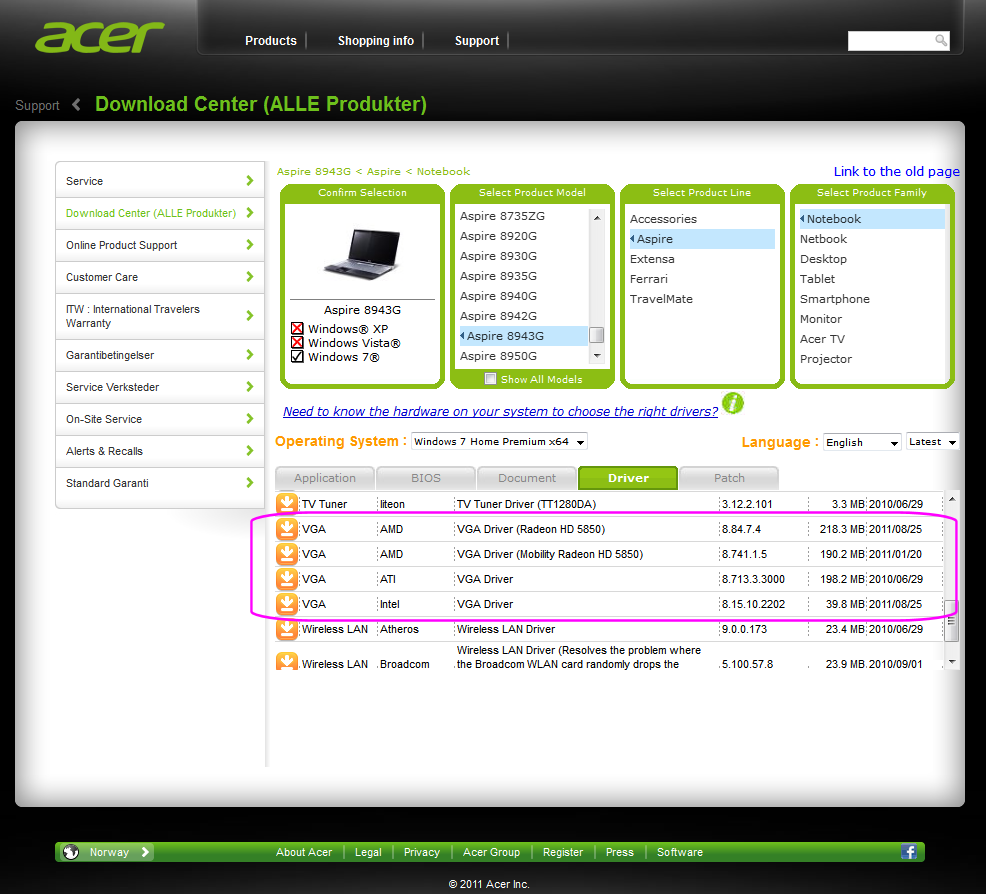Download the TV Tuner liteon driver
This screenshot has height=894, width=986.
(x=287, y=503)
